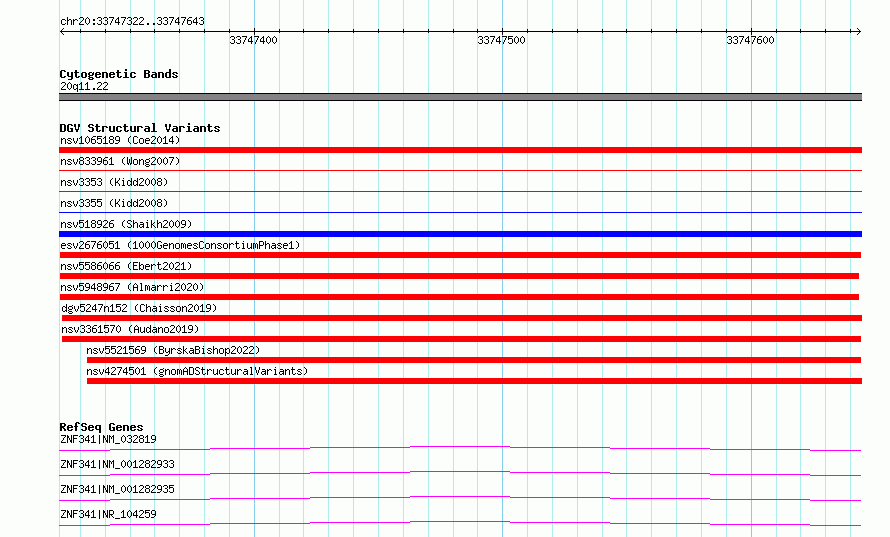Viewport: 890px width, 537px height.
Task: Click the red bar of esv2676051
Action: point(460,255)
